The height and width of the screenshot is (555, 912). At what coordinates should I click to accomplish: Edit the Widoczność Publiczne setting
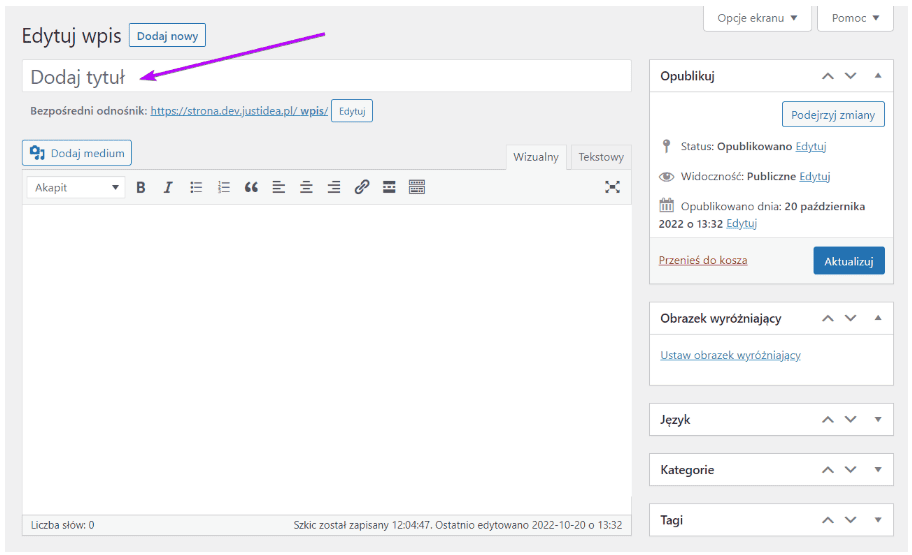tap(814, 176)
